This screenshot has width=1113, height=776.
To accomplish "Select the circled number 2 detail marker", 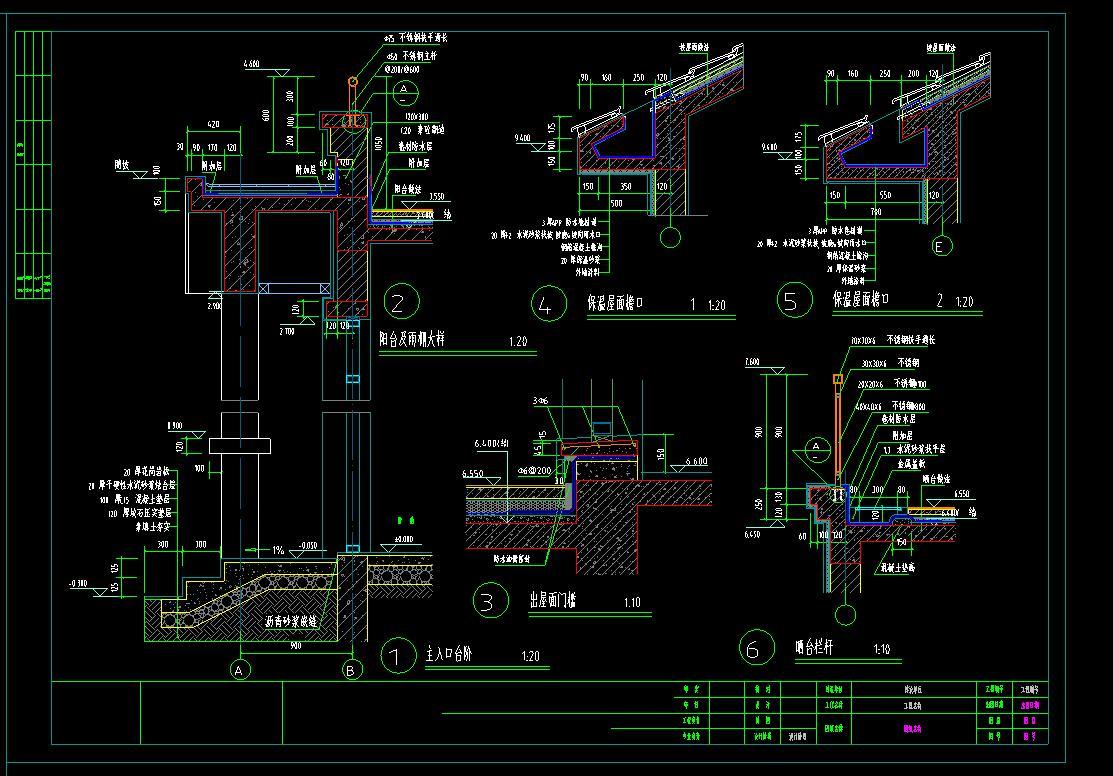I will [401, 302].
